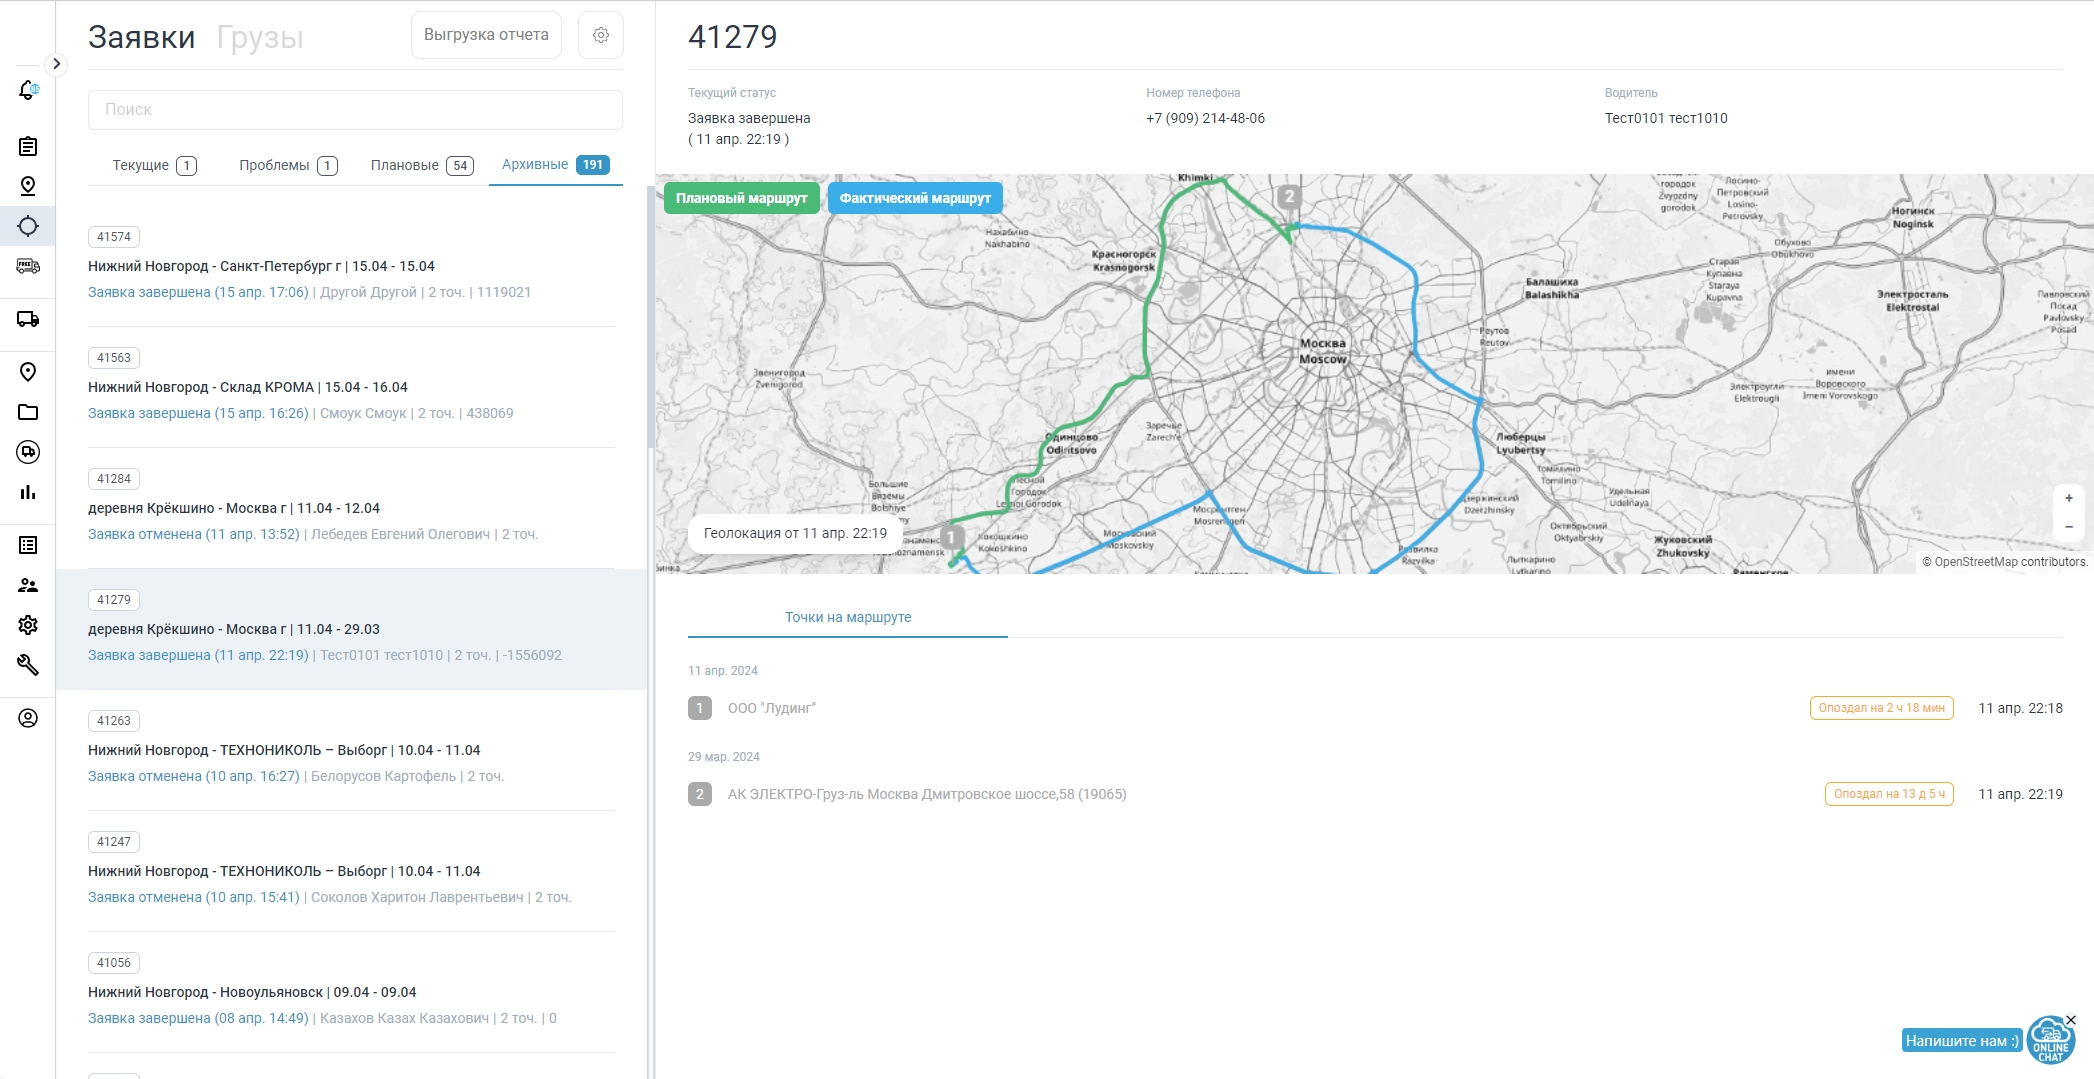Open the user profile icon in sidebar

pos(28,718)
